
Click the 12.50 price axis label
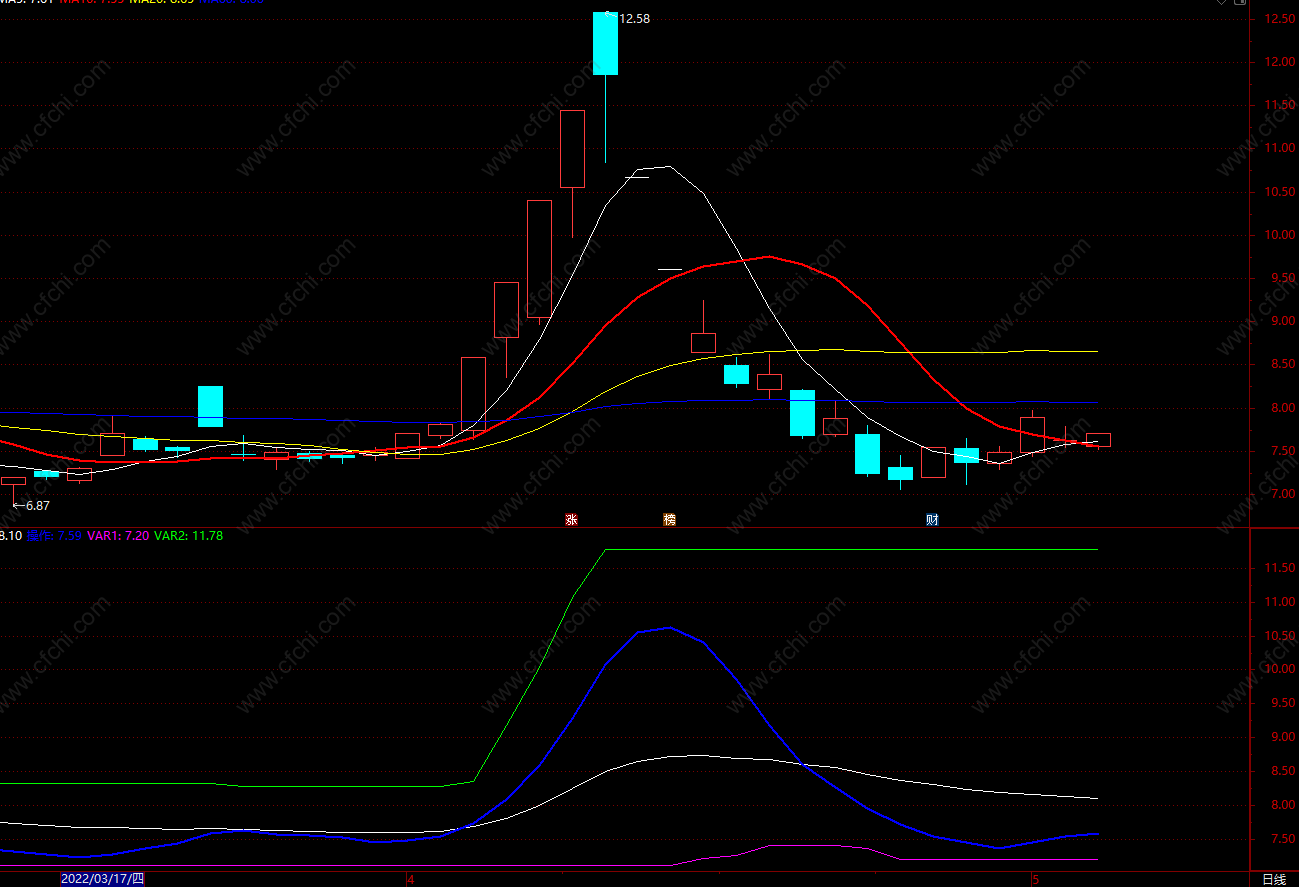point(1279,19)
